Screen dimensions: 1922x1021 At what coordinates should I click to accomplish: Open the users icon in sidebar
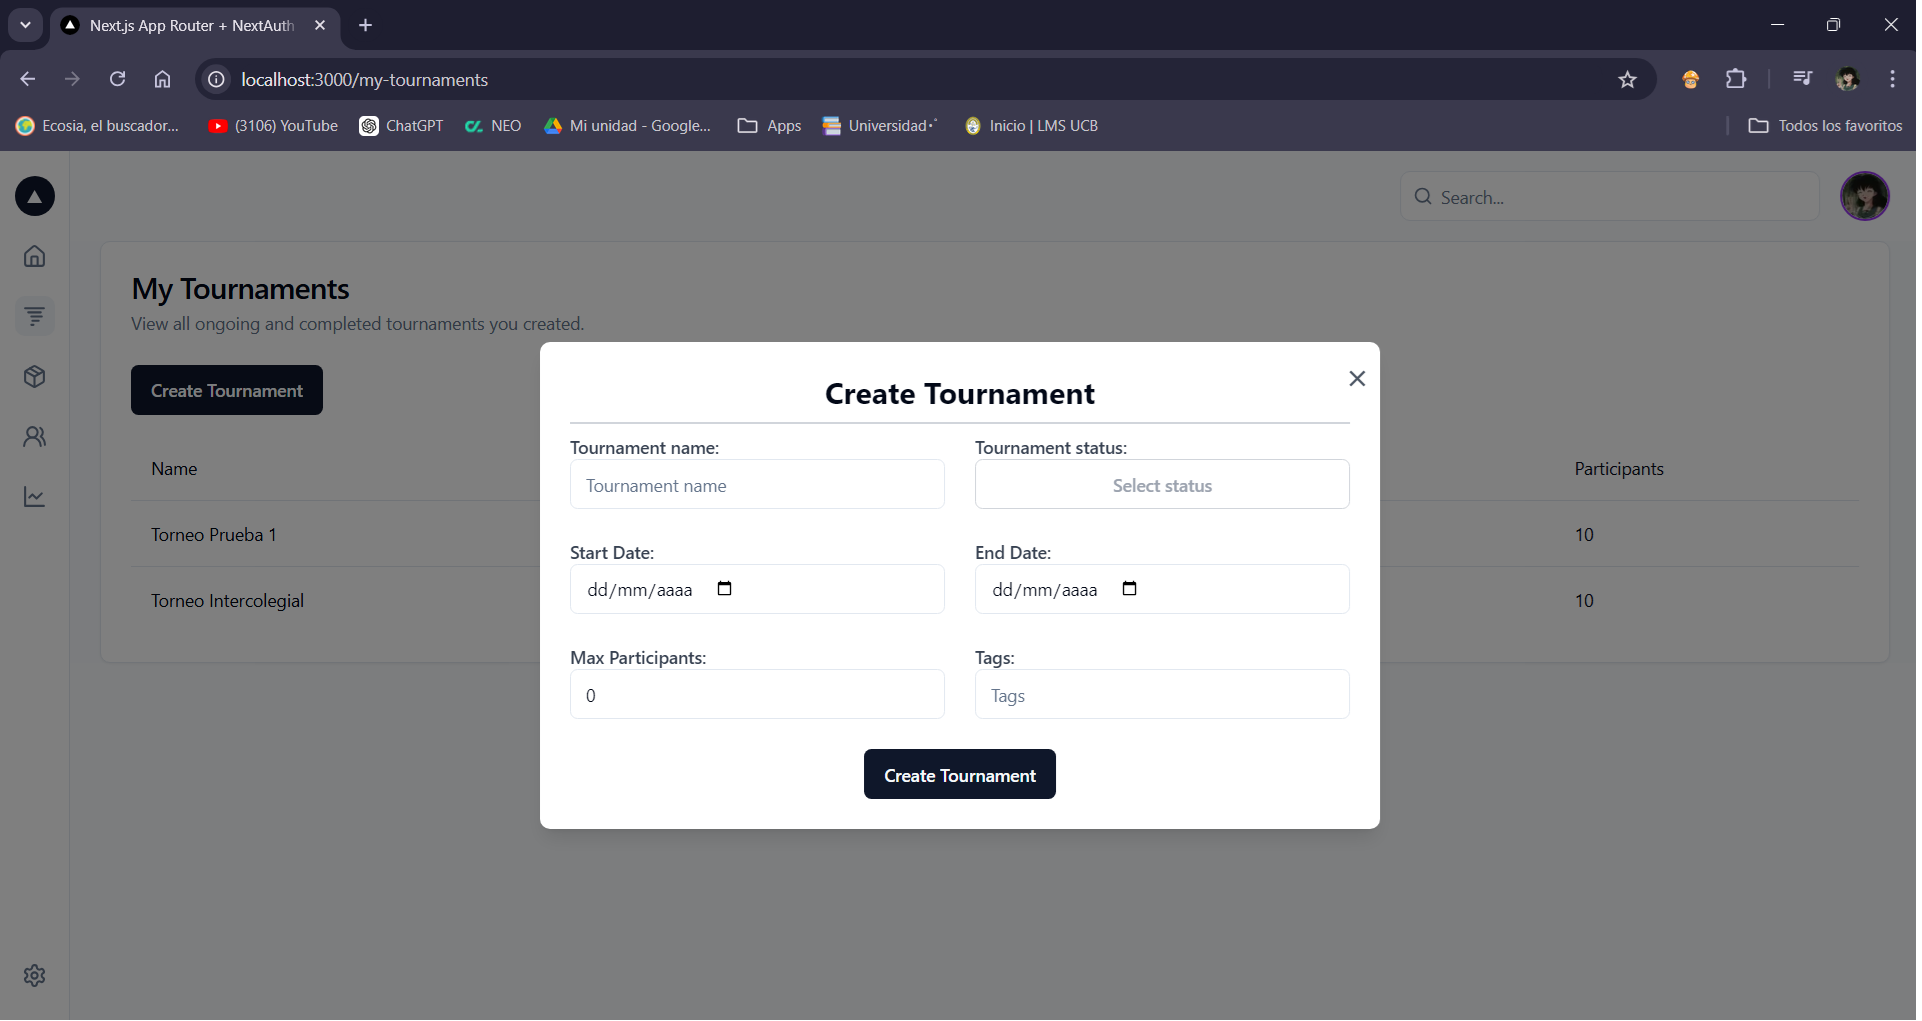(35, 437)
